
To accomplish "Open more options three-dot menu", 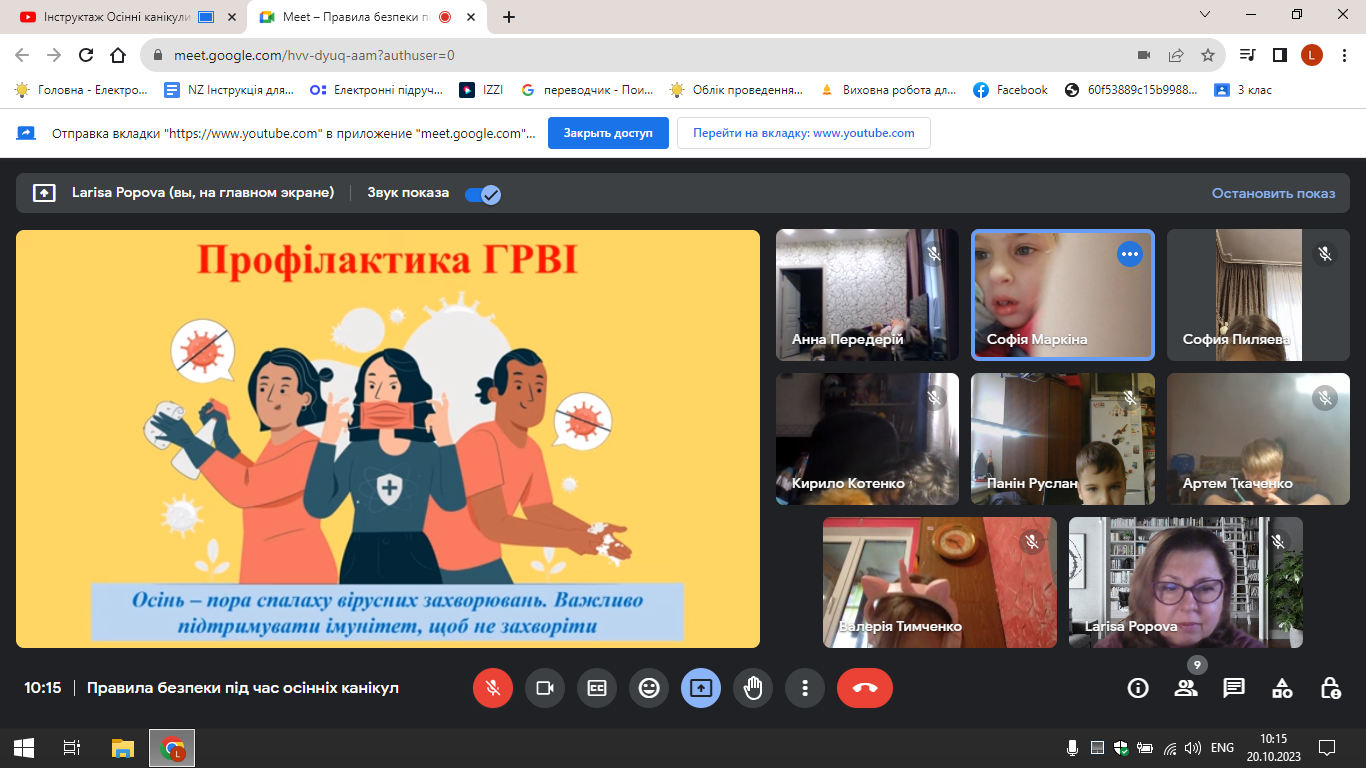I will point(804,688).
